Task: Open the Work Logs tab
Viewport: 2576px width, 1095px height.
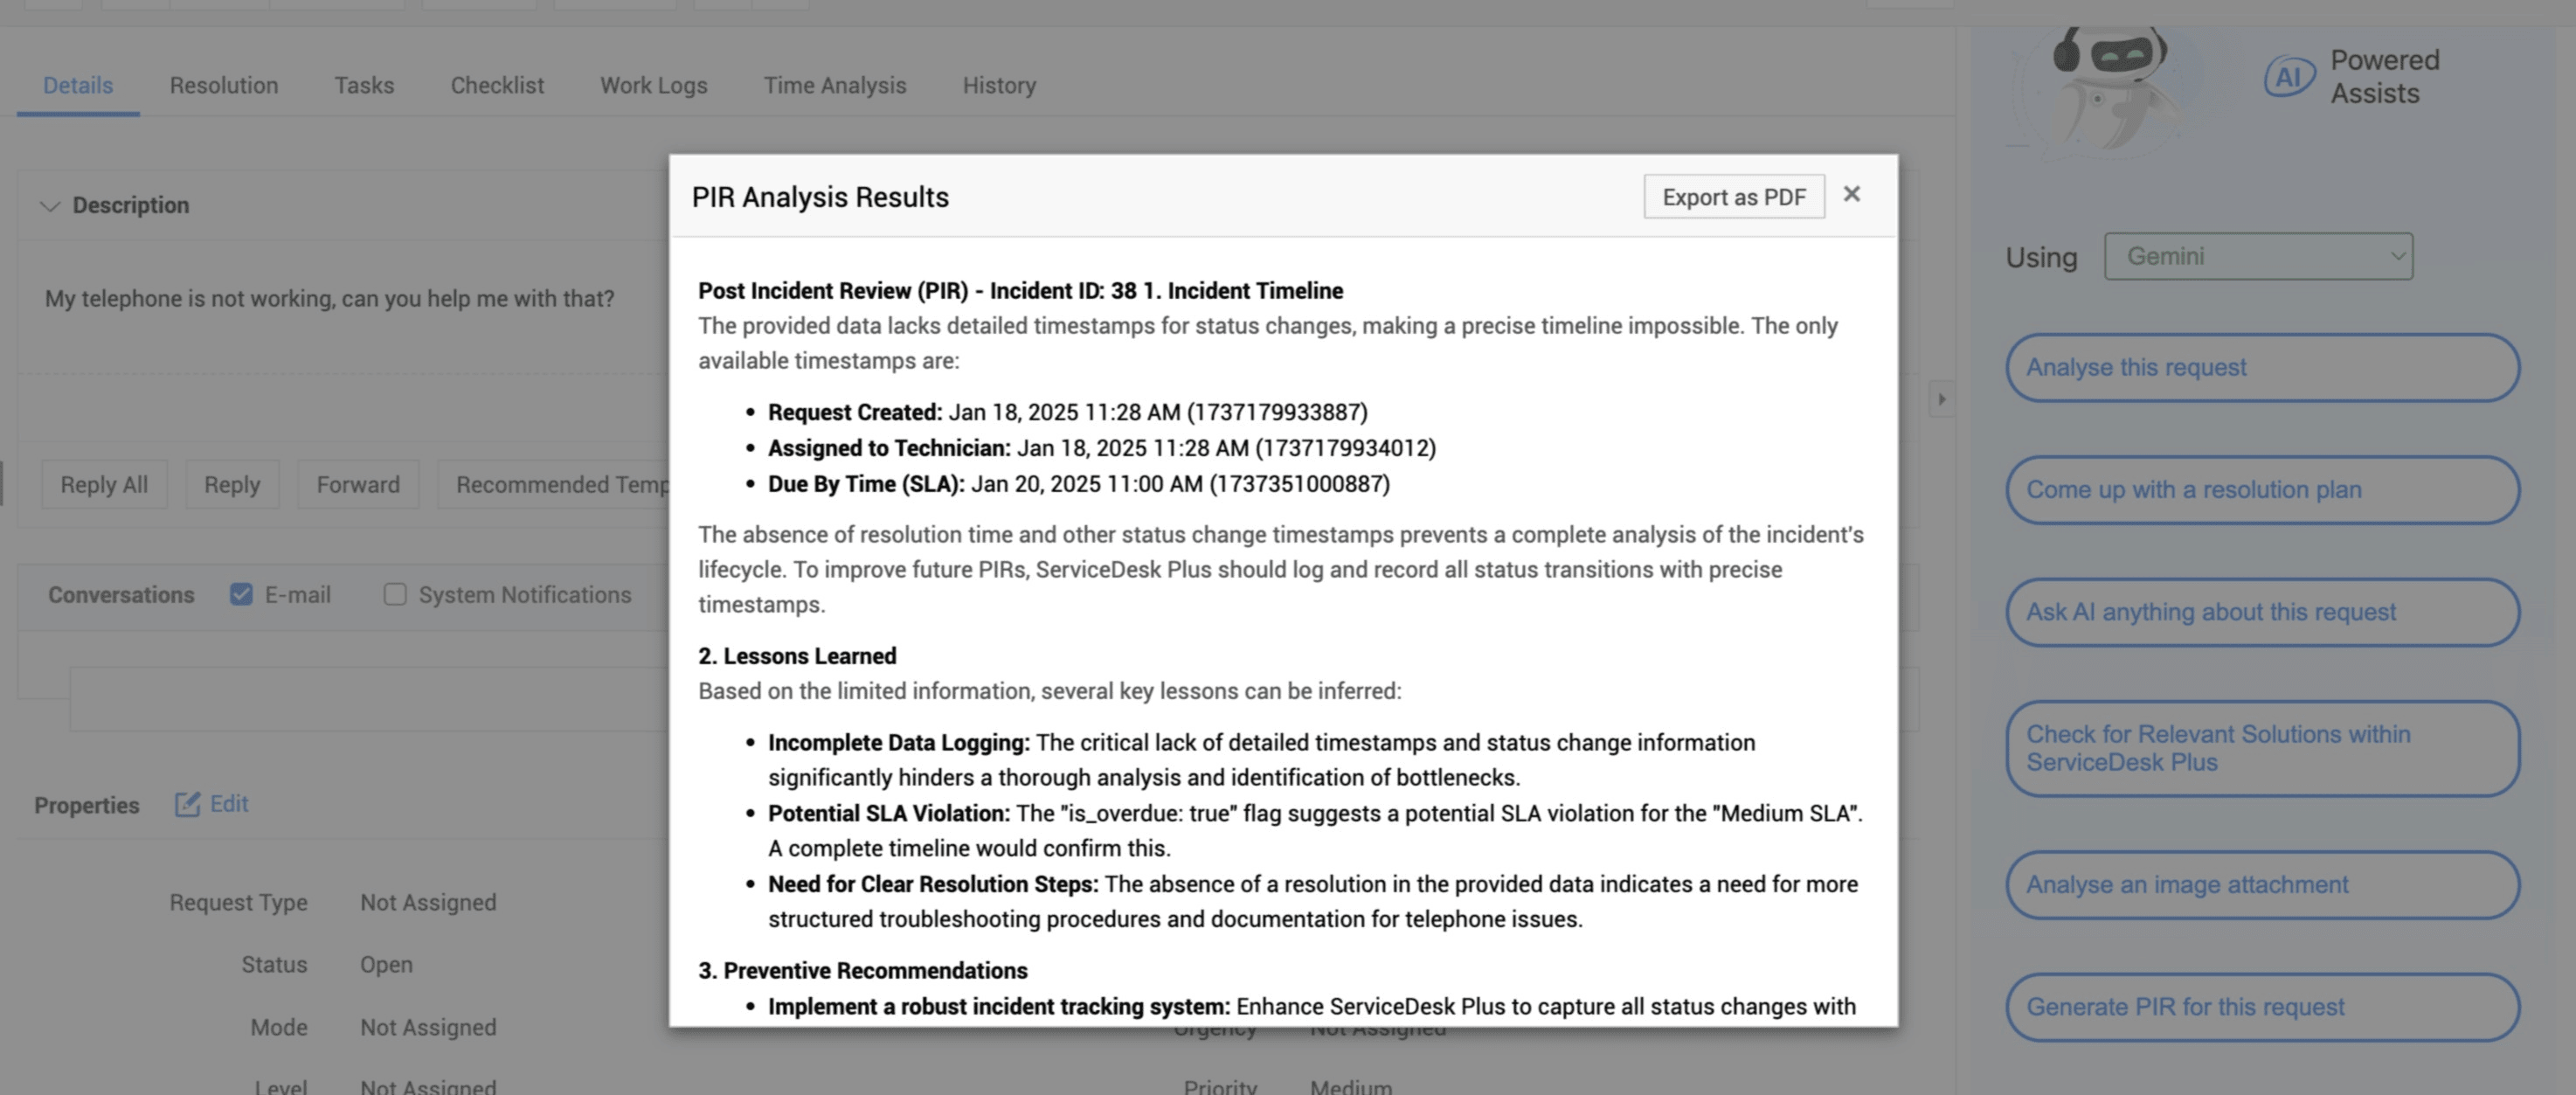Action: pyautogui.click(x=653, y=86)
